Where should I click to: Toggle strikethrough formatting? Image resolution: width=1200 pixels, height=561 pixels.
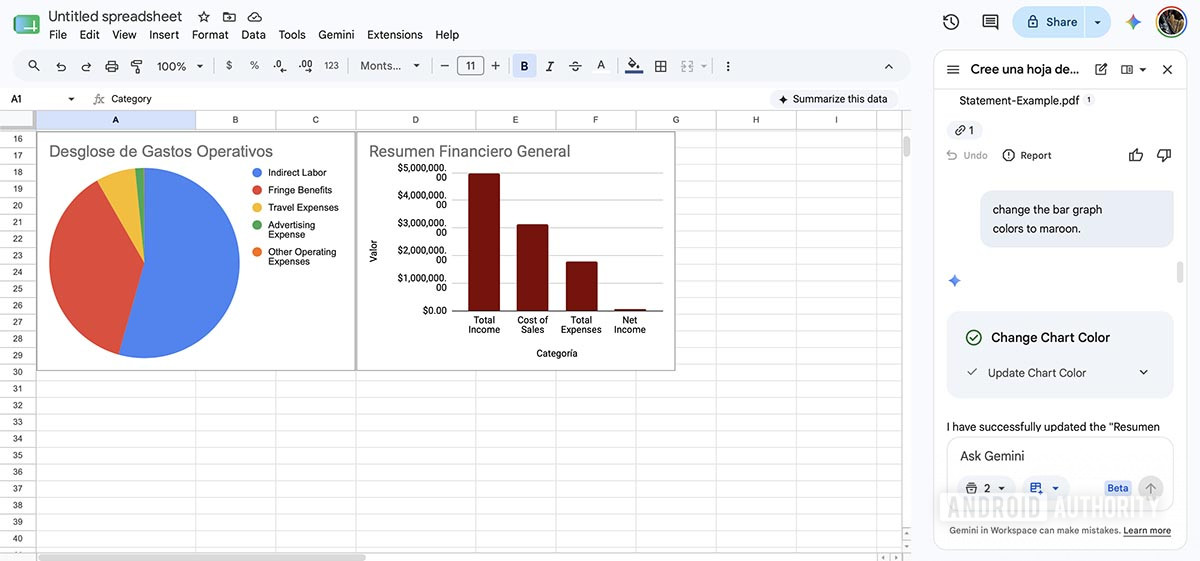pyautogui.click(x=575, y=66)
